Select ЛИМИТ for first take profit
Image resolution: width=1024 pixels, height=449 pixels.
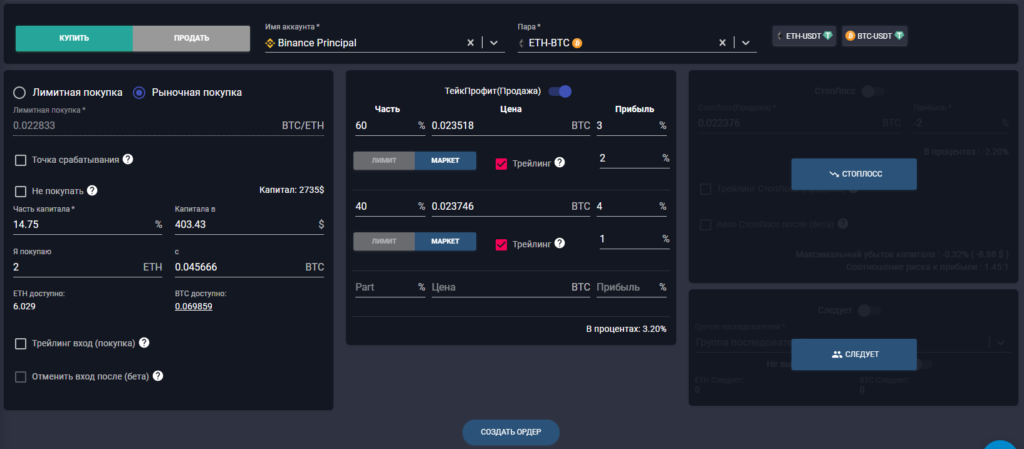384,161
